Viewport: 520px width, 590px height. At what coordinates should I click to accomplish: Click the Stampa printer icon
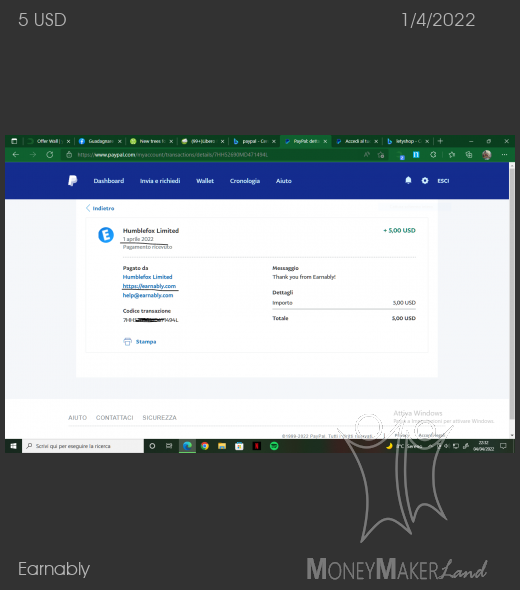pyautogui.click(x=128, y=342)
